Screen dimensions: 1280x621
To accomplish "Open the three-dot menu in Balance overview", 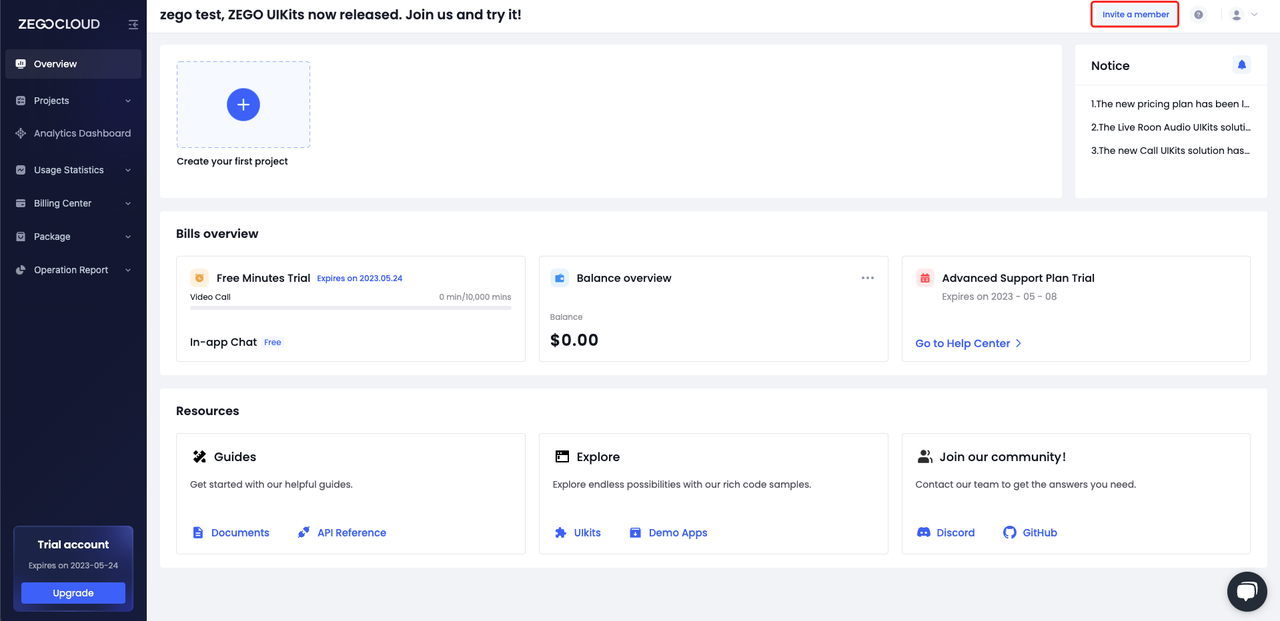I will 867,278.
